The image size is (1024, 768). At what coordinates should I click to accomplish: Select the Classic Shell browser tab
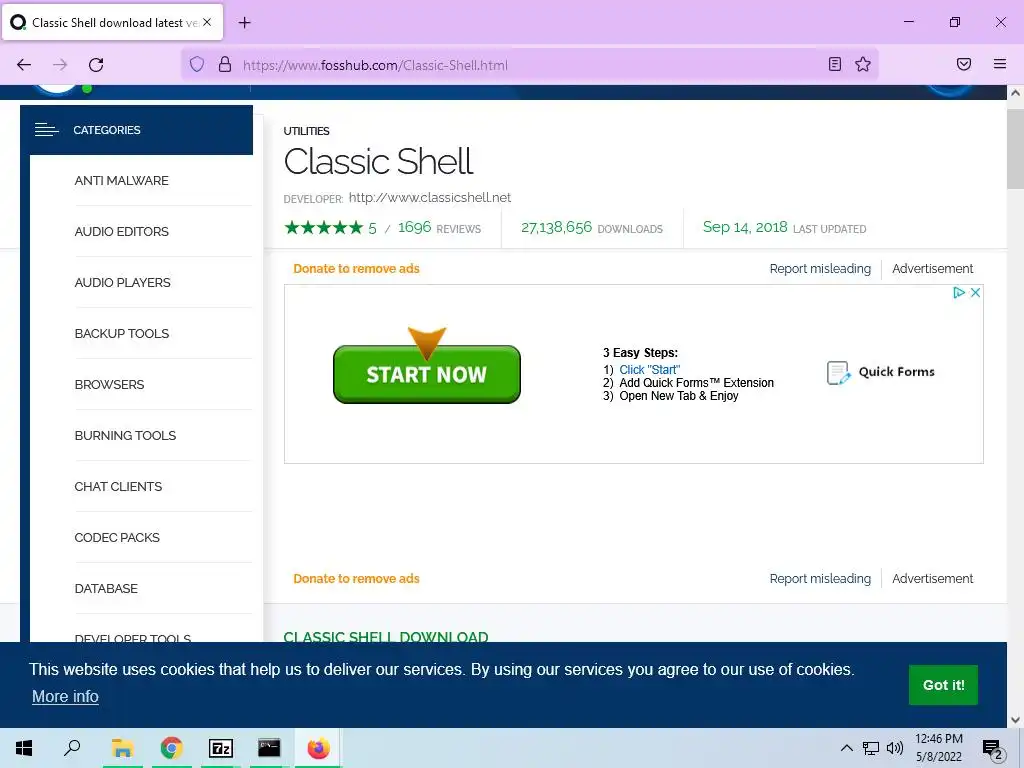pos(112,22)
